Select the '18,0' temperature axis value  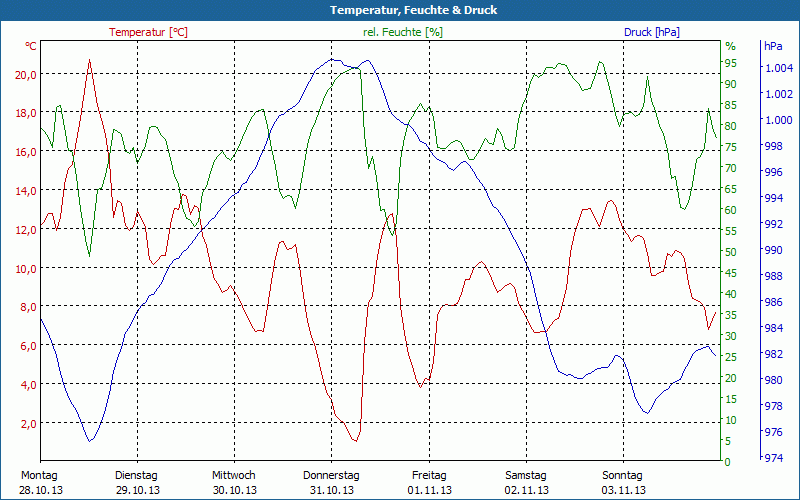(26, 113)
